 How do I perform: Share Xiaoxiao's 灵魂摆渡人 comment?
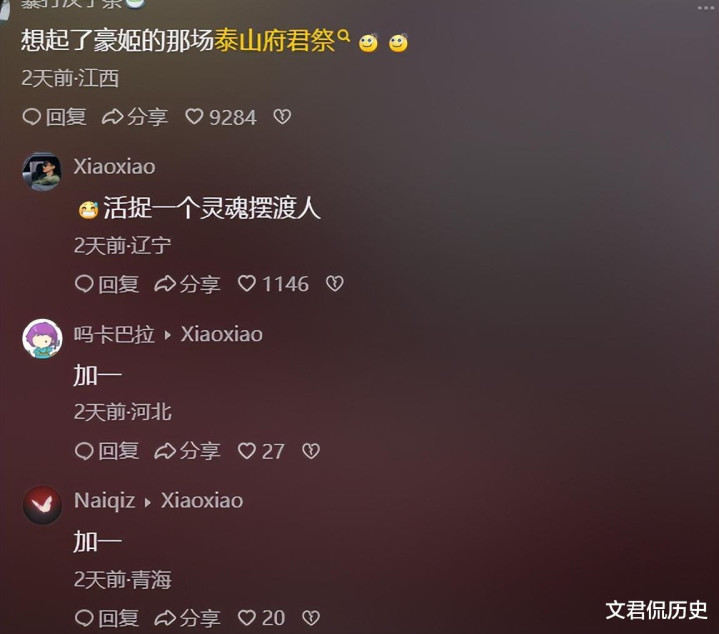[x=187, y=284]
